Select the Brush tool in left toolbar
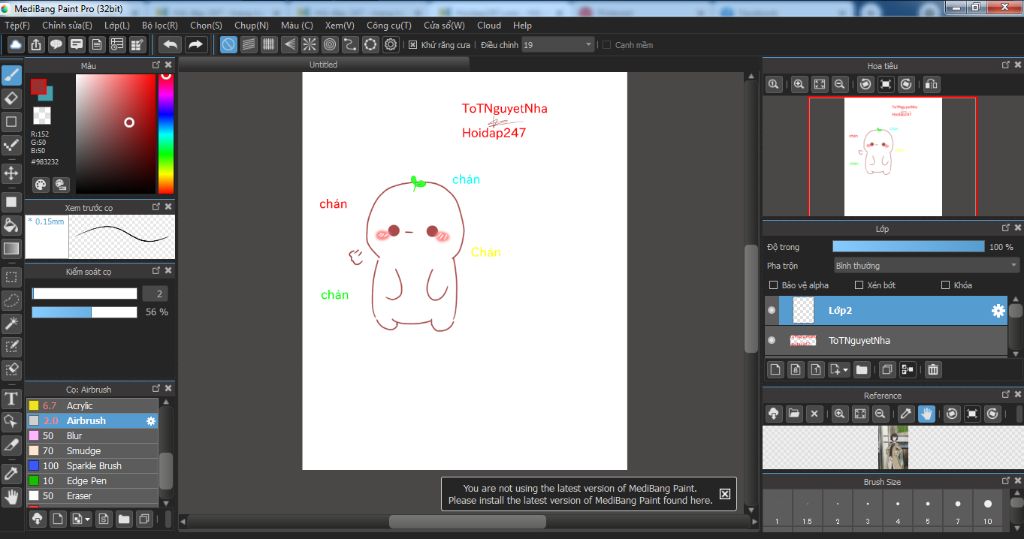This screenshot has width=1024, height=539. [12, 75]
